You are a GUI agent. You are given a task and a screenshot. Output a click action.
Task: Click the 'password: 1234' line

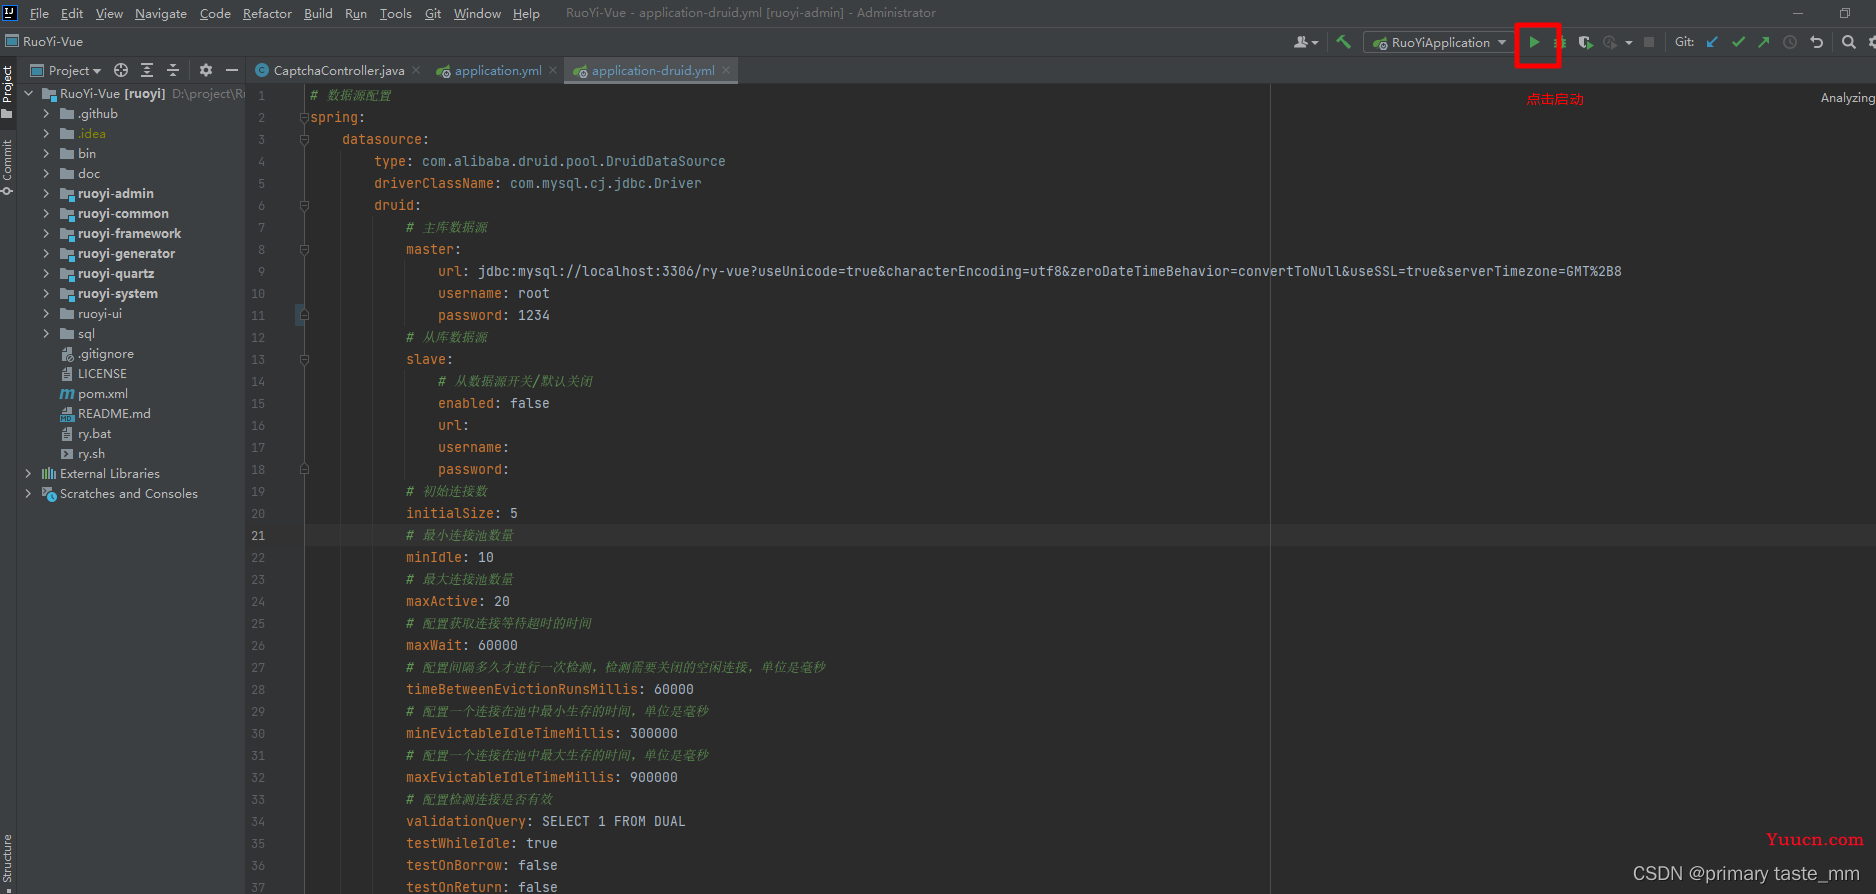(x=494, y=315)
